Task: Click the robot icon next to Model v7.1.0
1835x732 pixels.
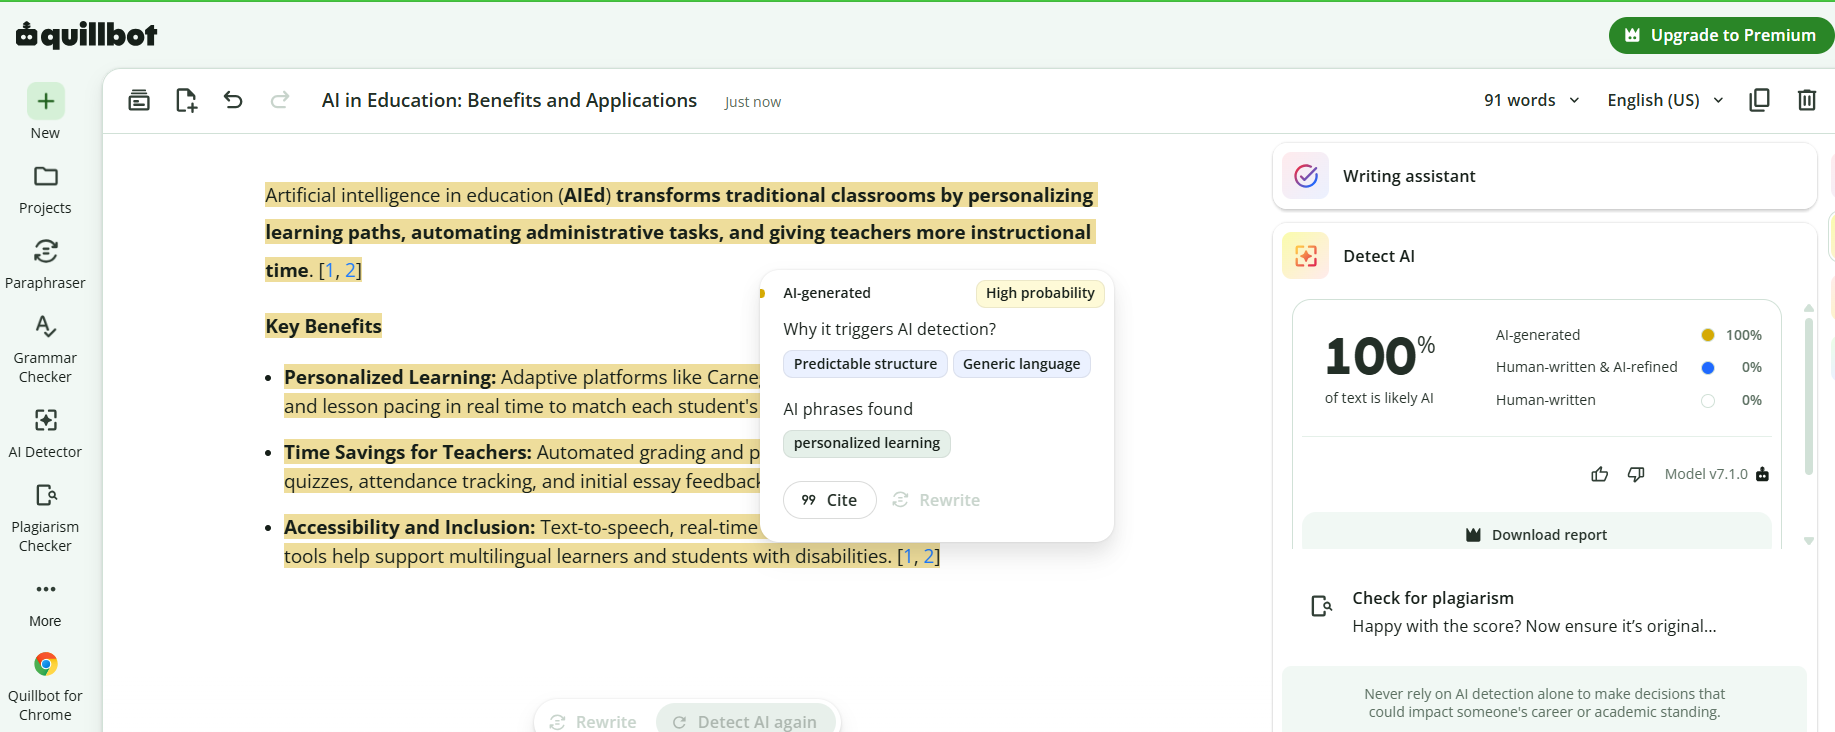Action: [x=1762, y=474]
